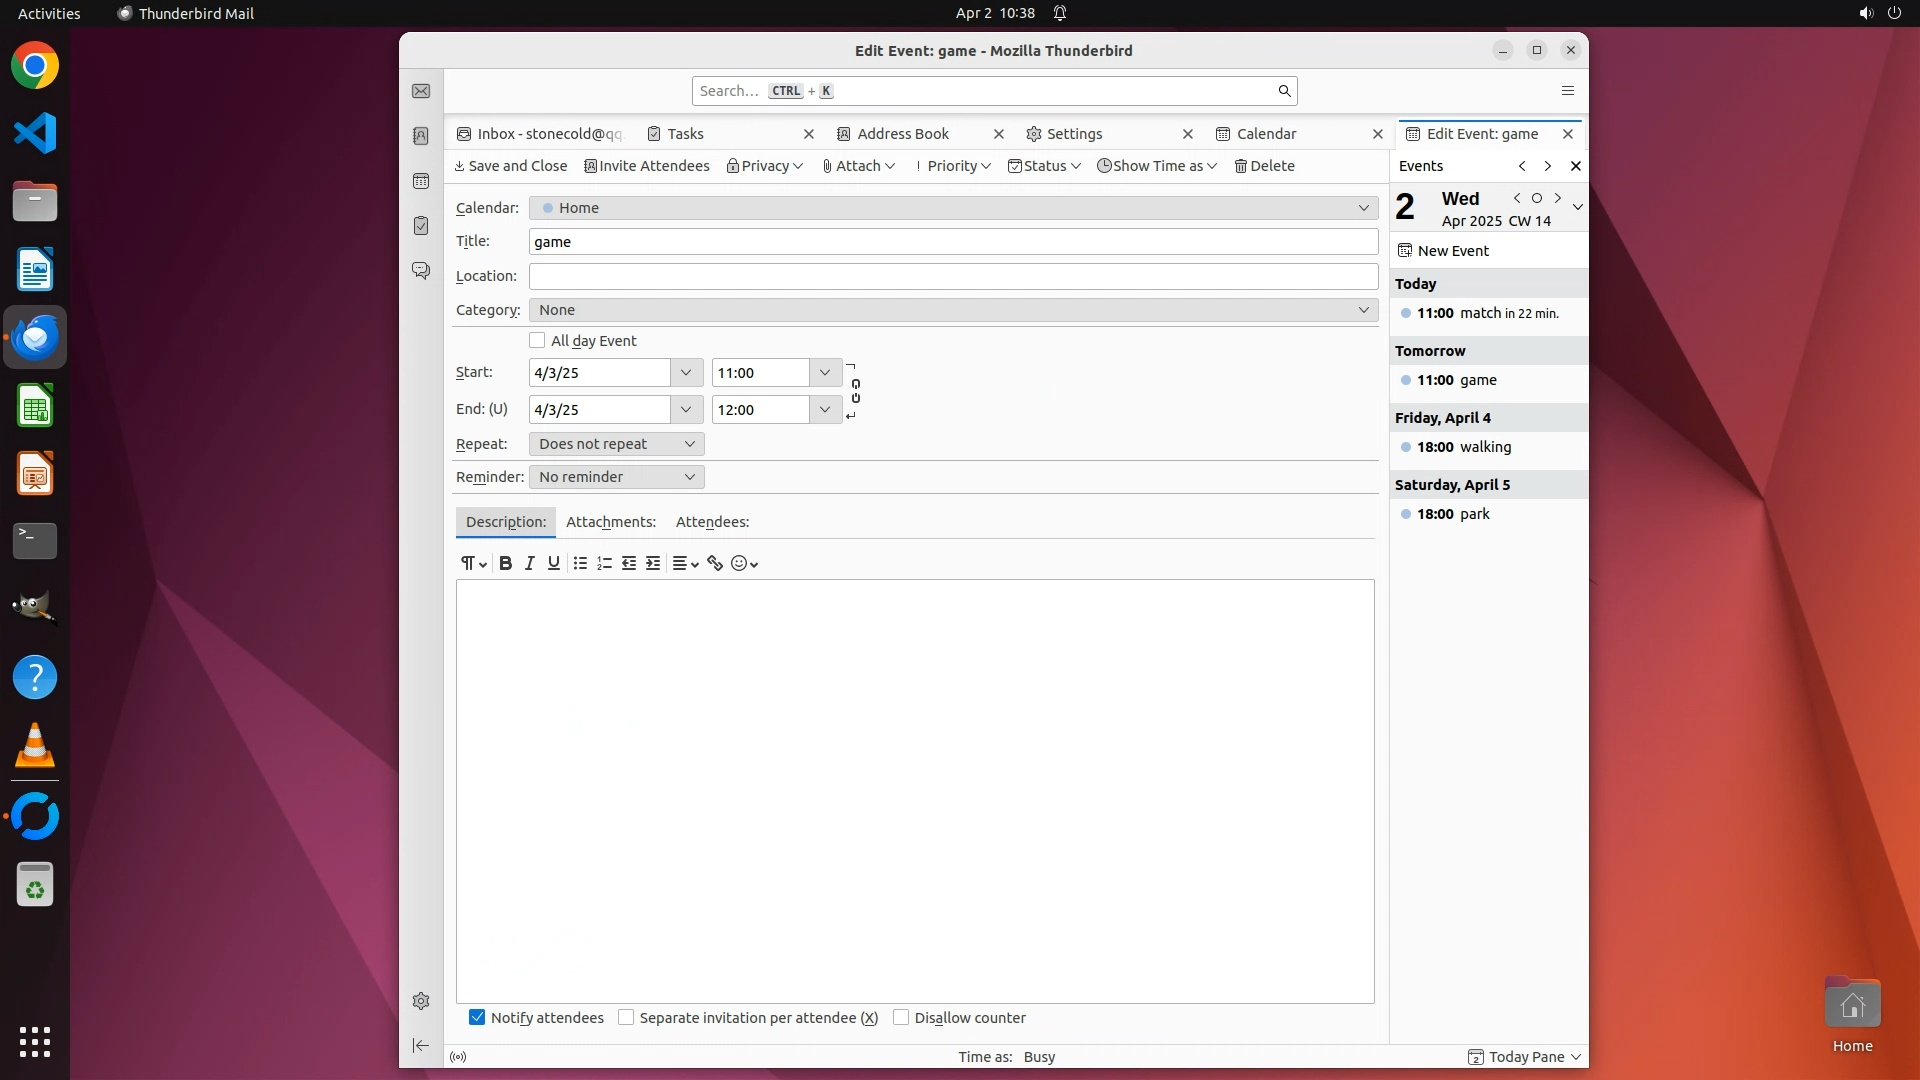Open Address Book from left sidebar

pyautogui.click(x=421, y=136)
